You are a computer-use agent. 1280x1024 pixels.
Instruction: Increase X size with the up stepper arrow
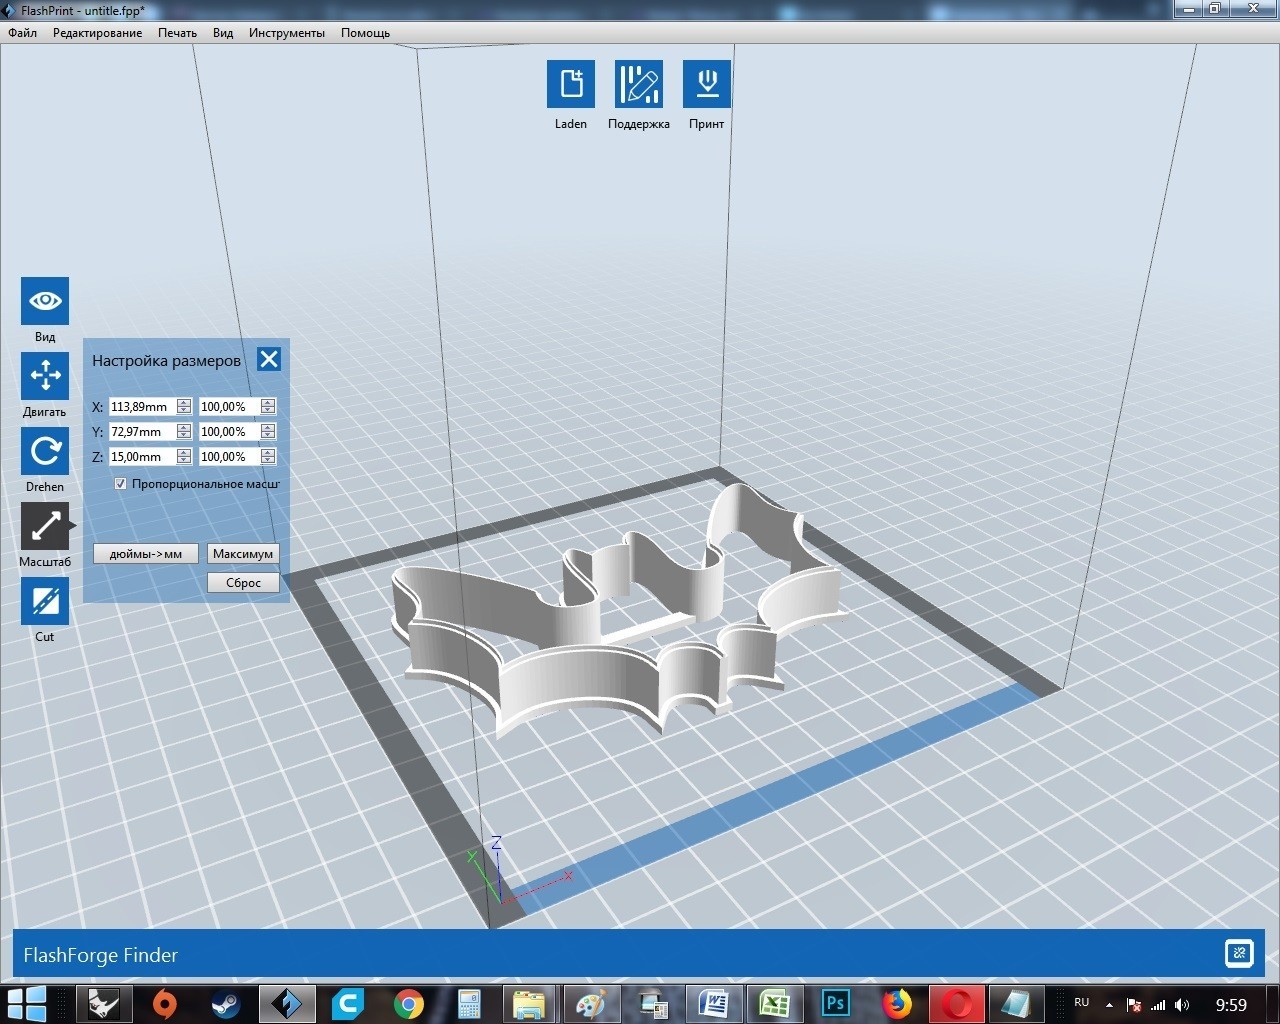click(x=184, y=403)
